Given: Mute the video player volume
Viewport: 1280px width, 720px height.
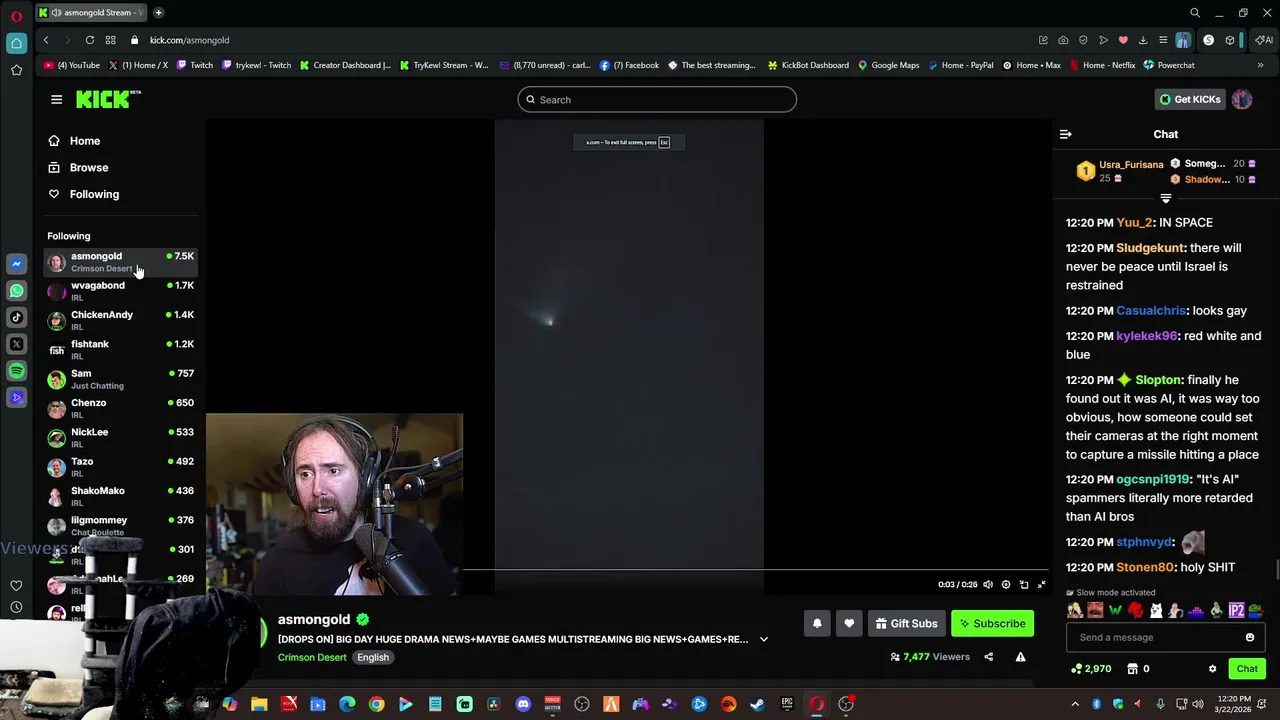Looking at the screenshot, I should (988, 584).
